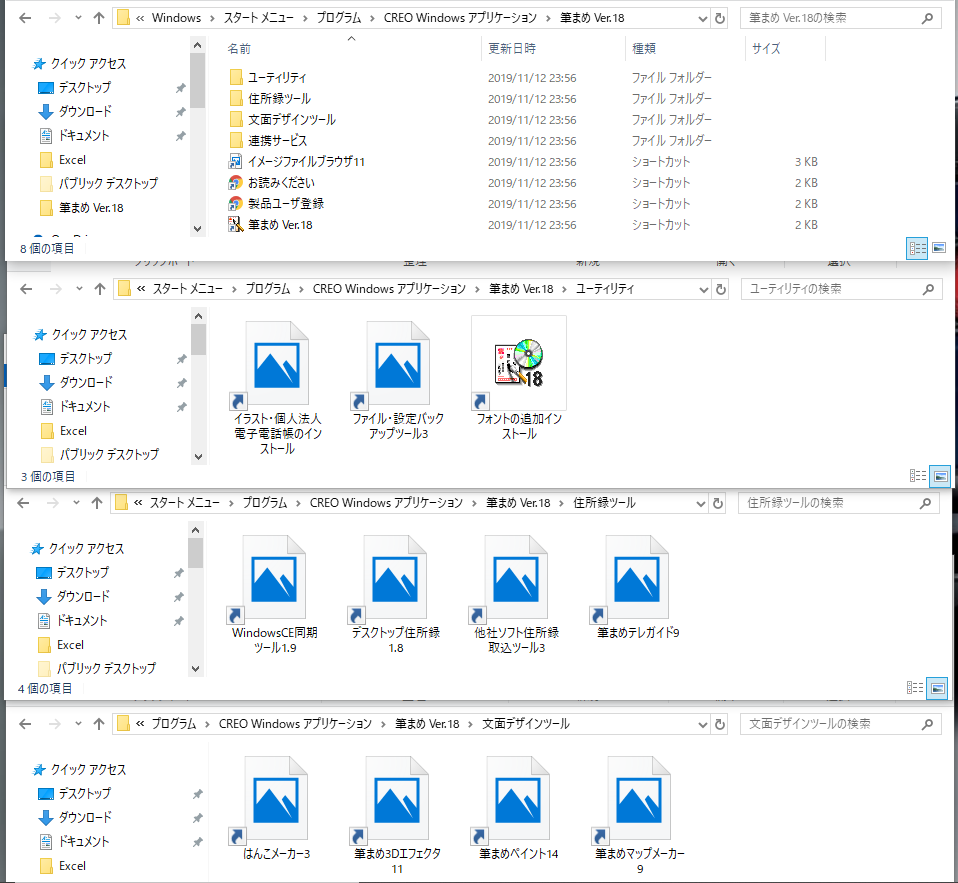This screenshot has height=883, width=958.
Task: Select the 筆まめ Ver.18 shortcut in the file list
Action: pos(280,225)
